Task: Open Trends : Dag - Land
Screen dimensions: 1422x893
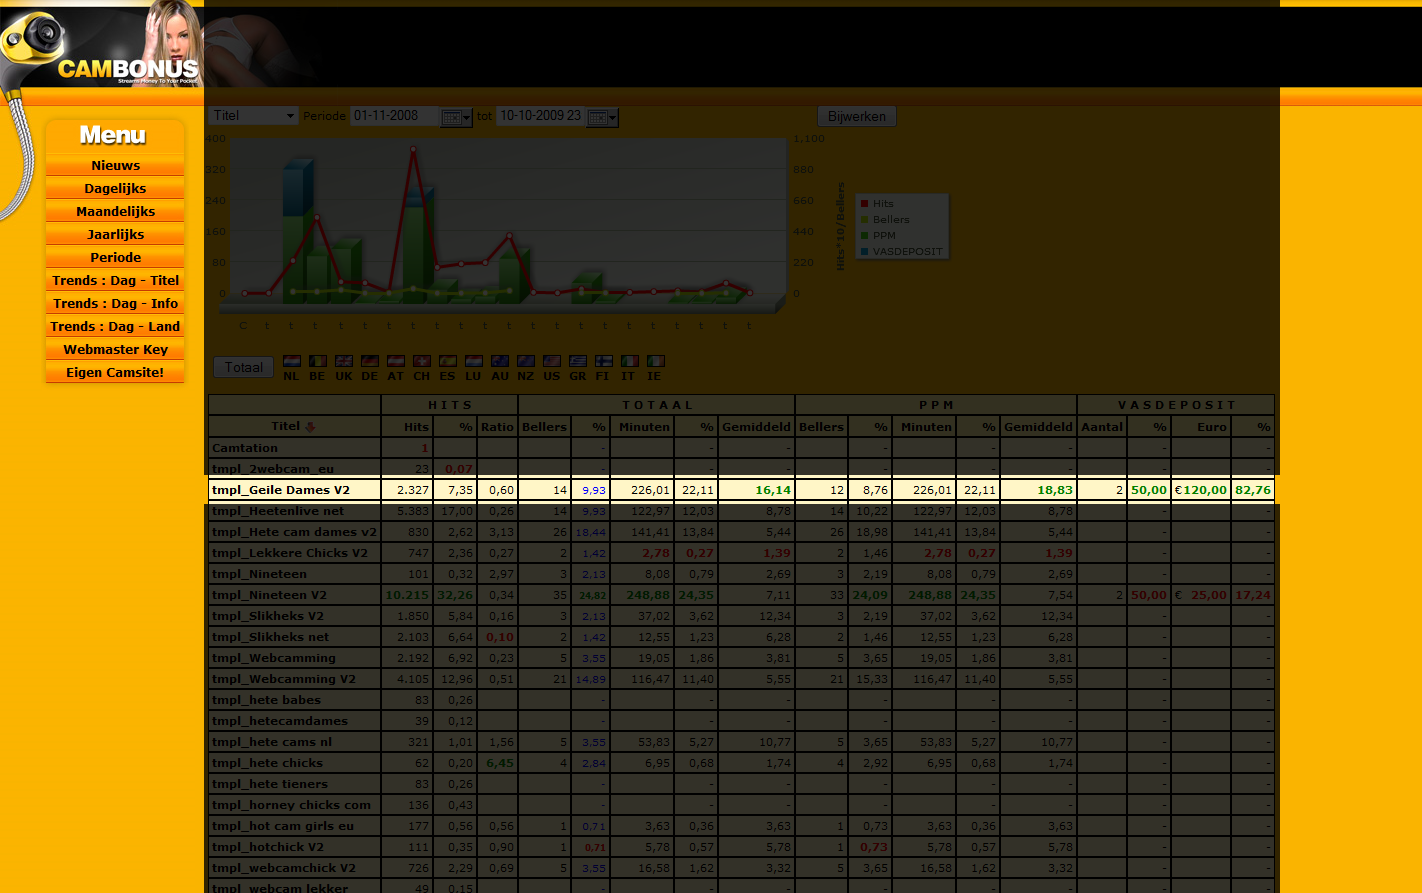Action: coord(115,327)
